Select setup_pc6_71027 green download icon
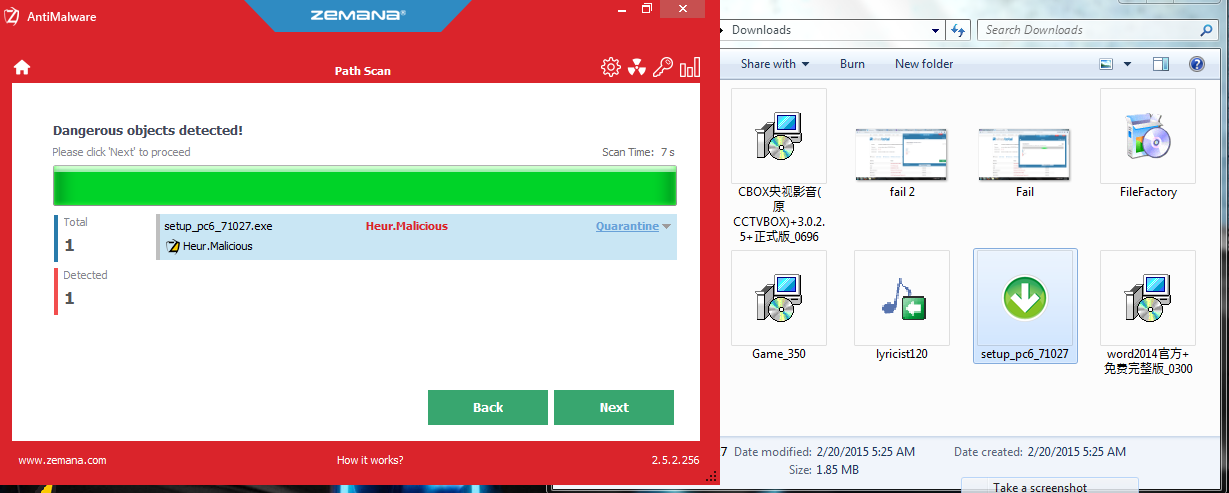The width and height of the screenshot is (1229, 493). tap(1025, 297)
